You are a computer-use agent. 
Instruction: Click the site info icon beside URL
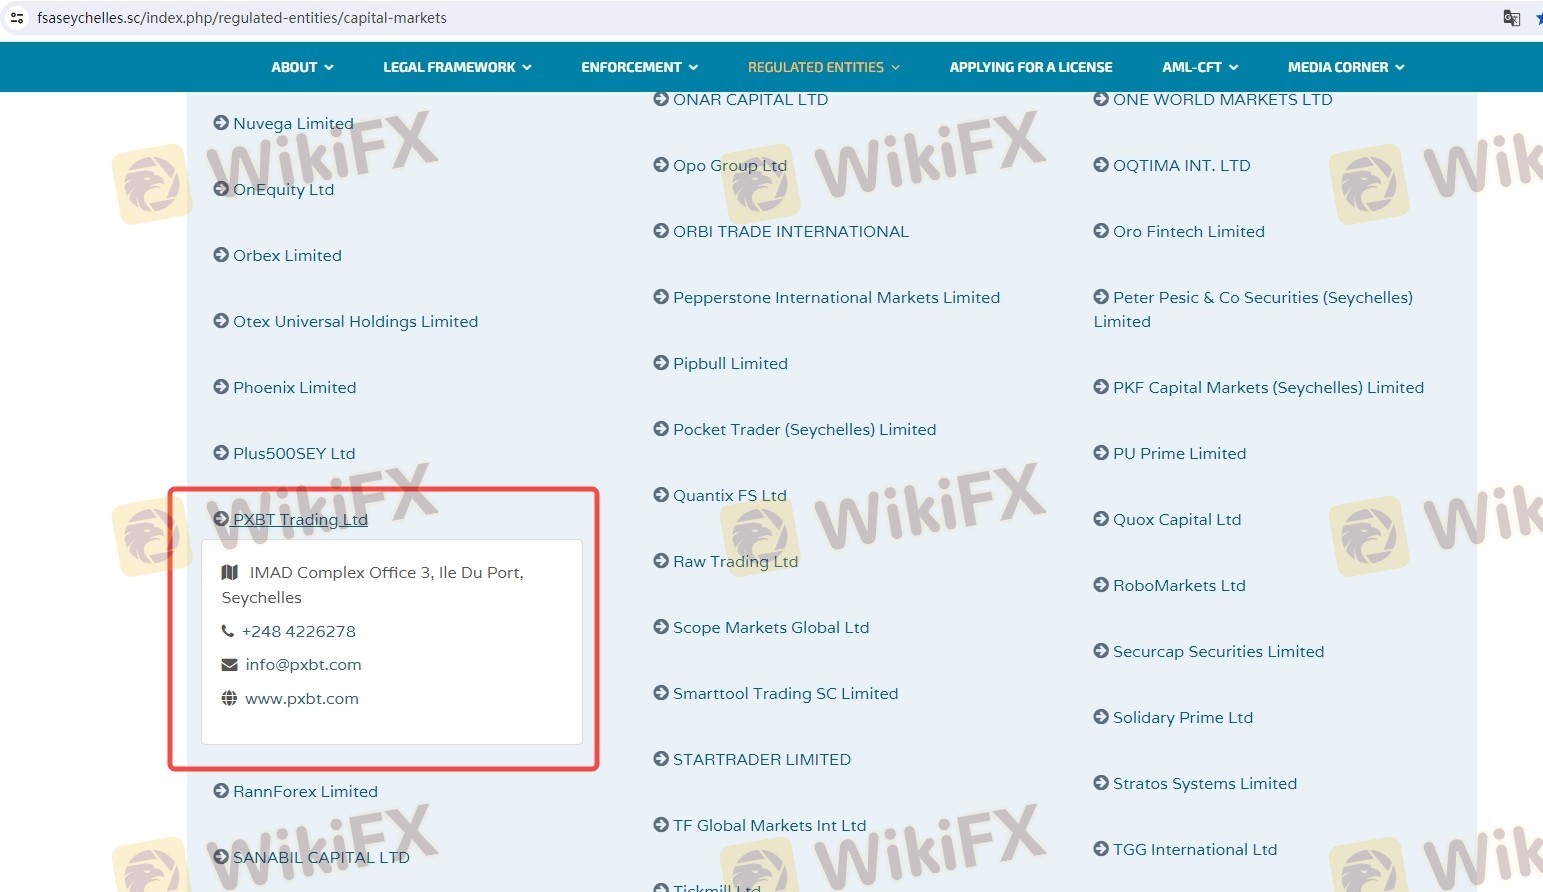coord(17,18)
